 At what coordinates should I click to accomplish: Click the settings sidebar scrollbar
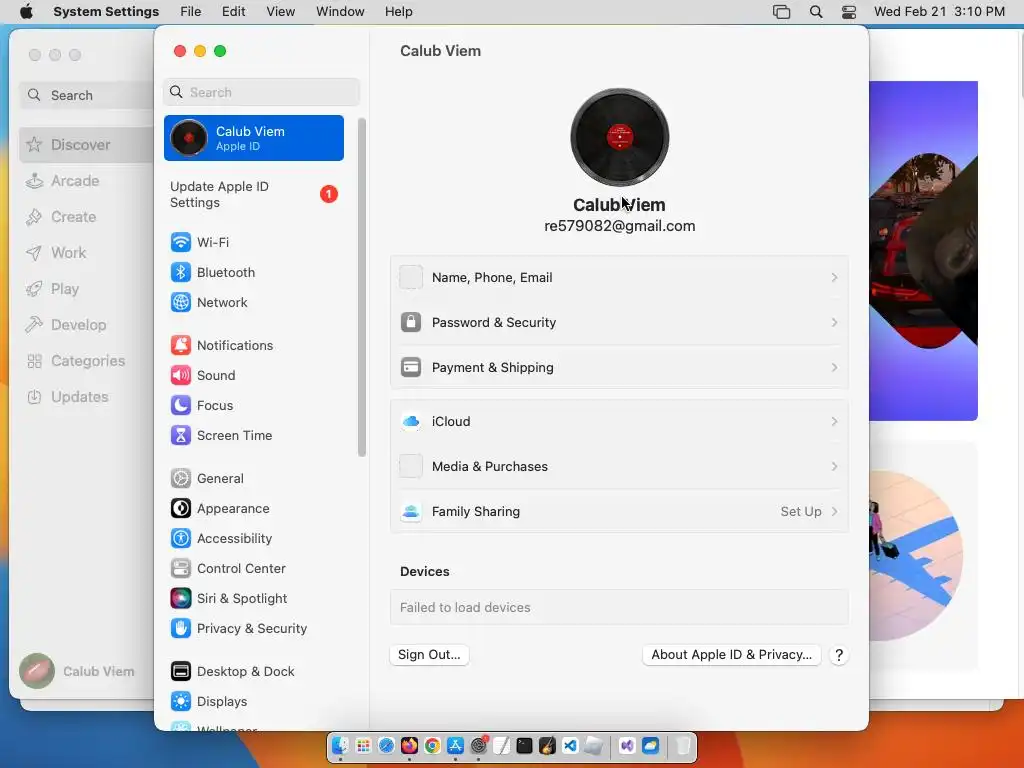coord(362,287)
